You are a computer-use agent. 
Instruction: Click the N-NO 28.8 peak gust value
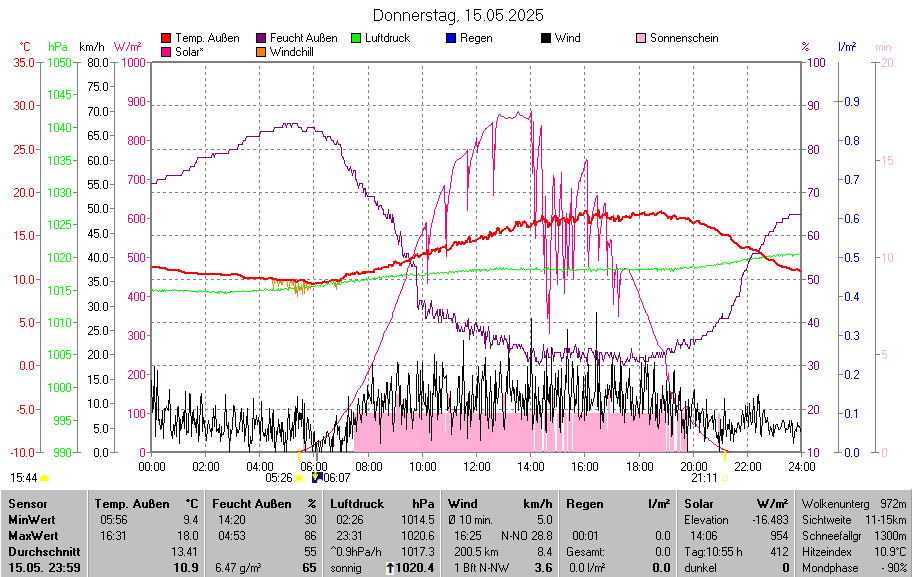click(526, 536)
